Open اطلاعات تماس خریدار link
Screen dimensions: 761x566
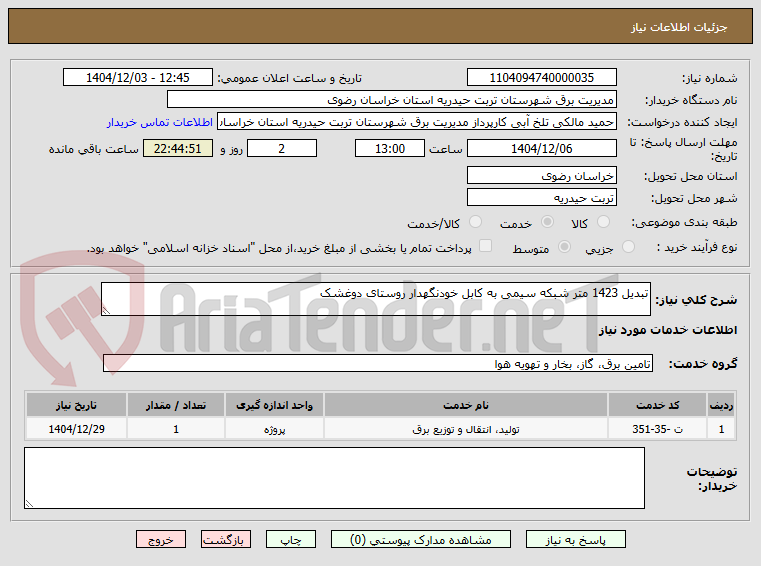tap(160, 122)
